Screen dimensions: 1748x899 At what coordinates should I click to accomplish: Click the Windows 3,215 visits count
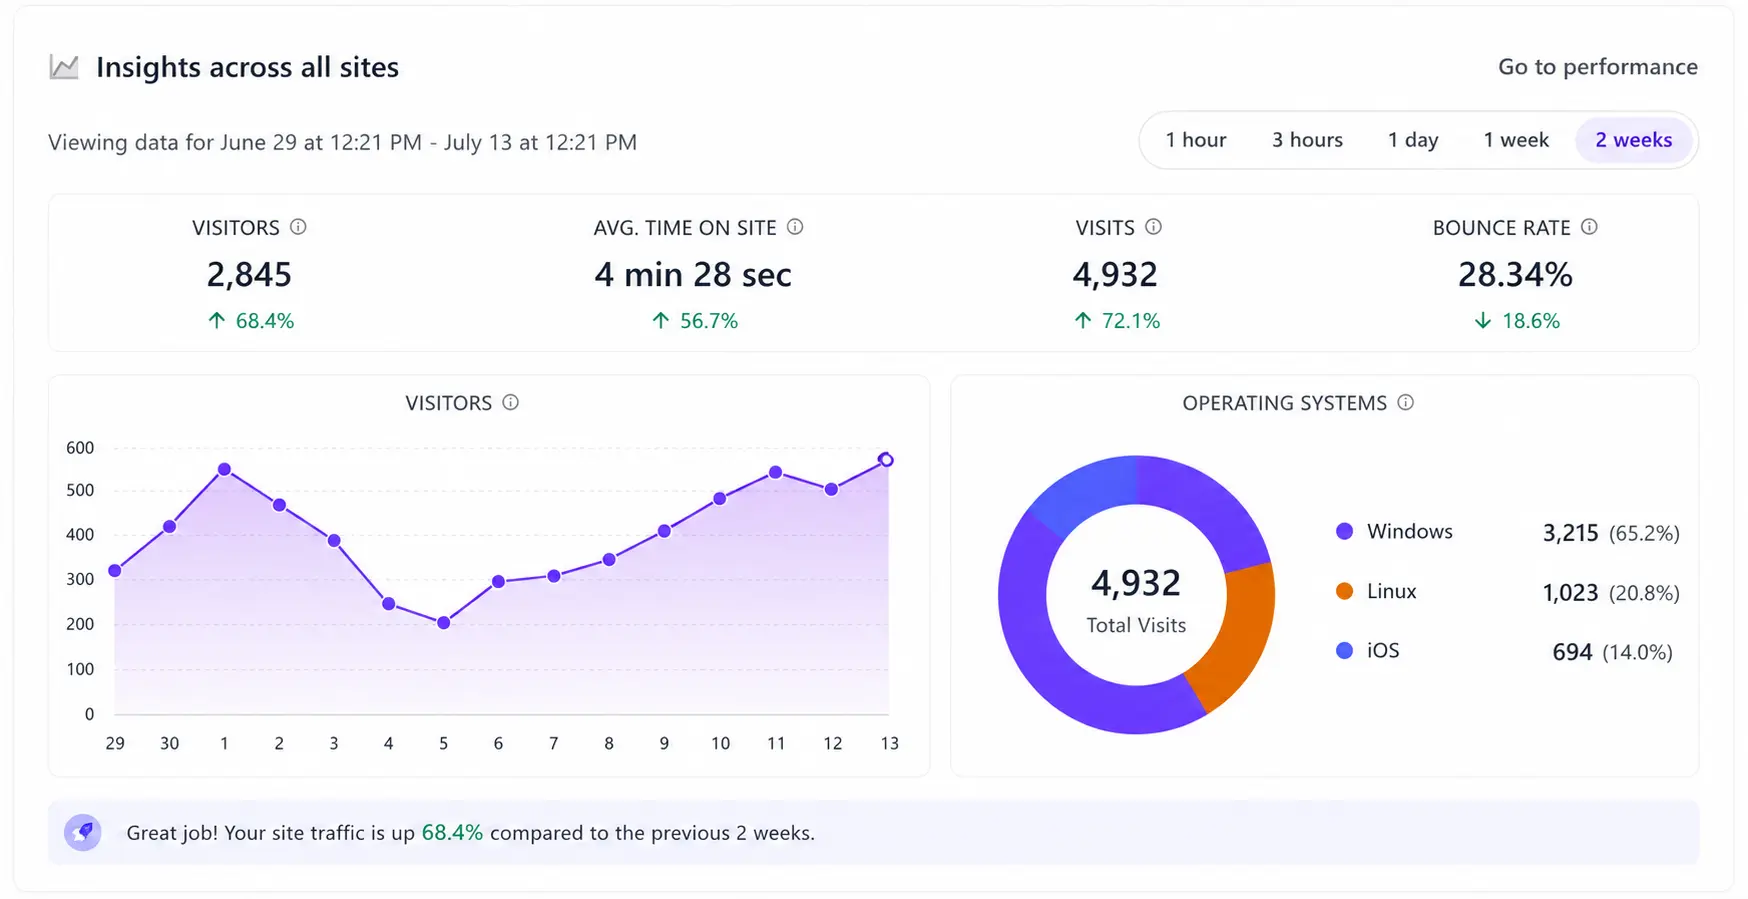click(1570, 533)
